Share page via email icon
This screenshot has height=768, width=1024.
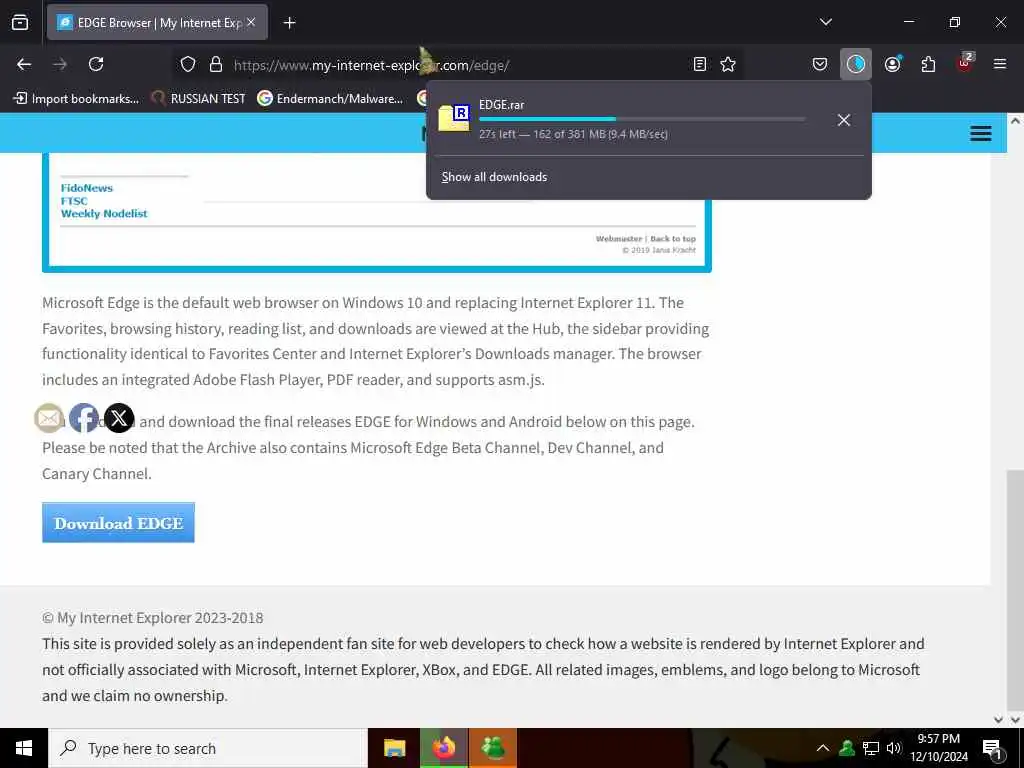[x=49, y=418]
